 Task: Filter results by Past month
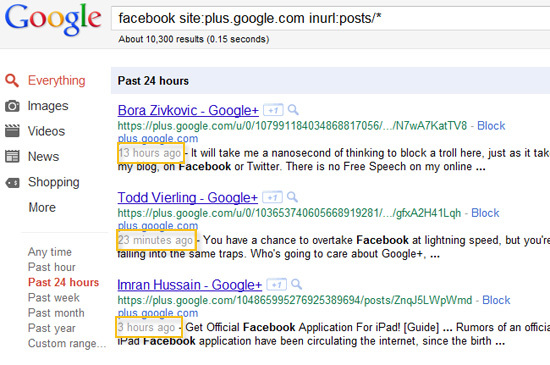56,313
